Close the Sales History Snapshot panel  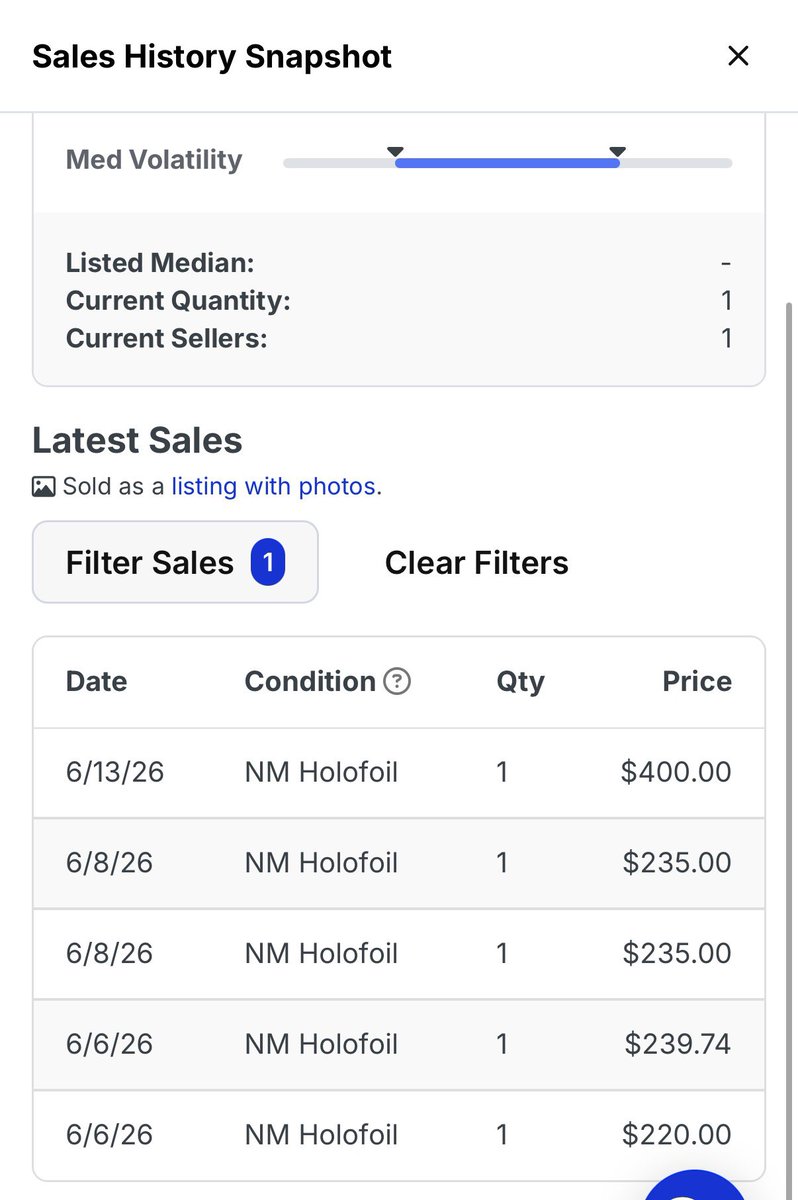pyautogui.click(x=738, y=56)
